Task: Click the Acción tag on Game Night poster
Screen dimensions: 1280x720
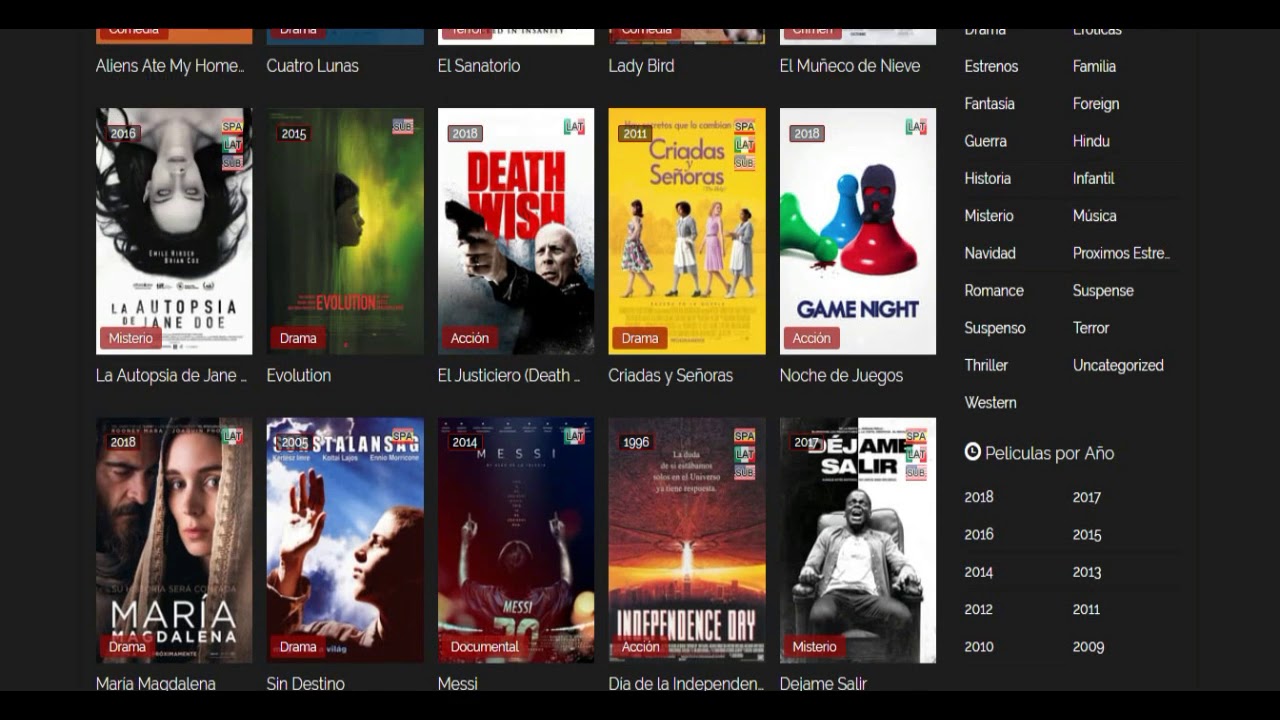Action: coord(812,338)
